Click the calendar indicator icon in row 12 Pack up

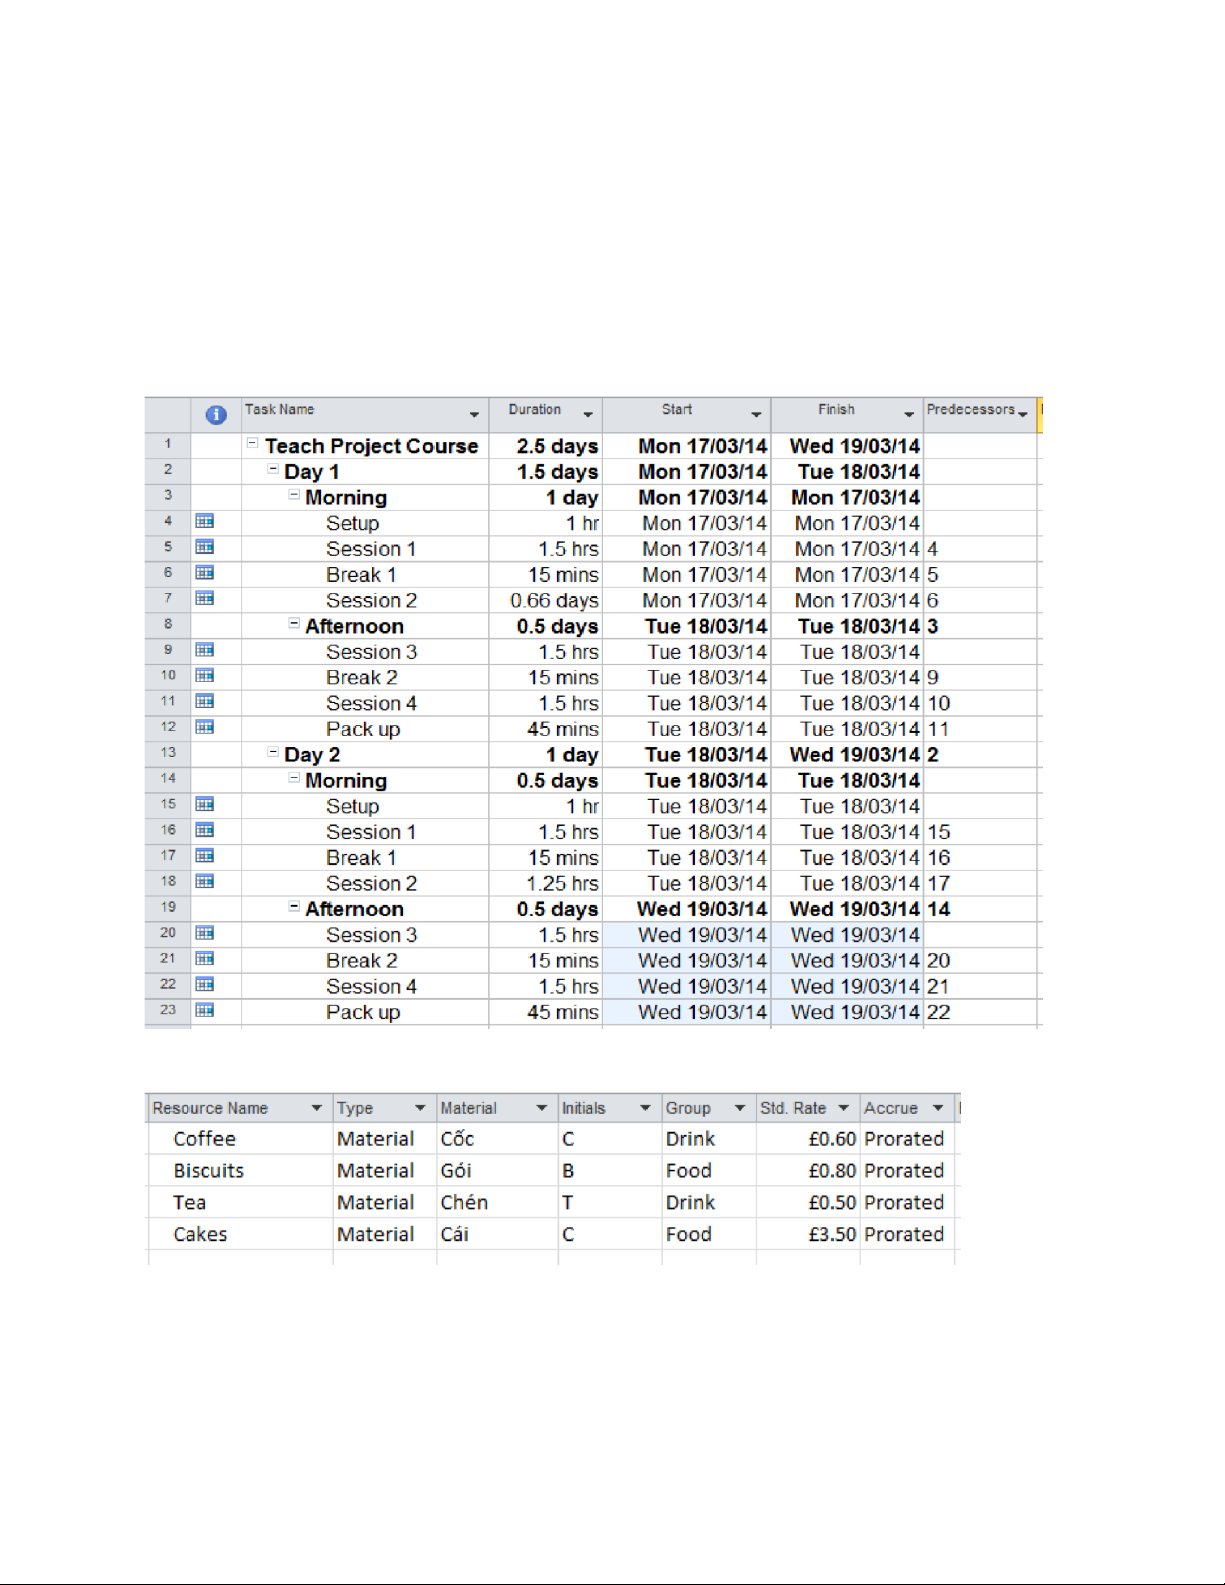point(205,727)
